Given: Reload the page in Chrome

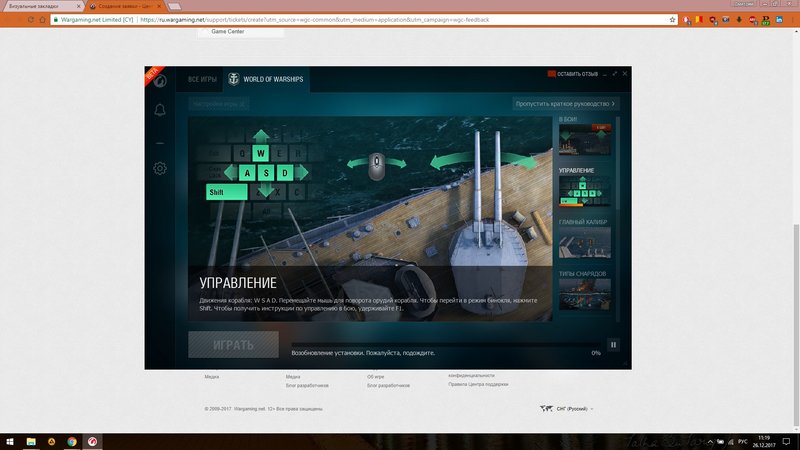Looking at the screenshot, I should (x=31, y=20).
